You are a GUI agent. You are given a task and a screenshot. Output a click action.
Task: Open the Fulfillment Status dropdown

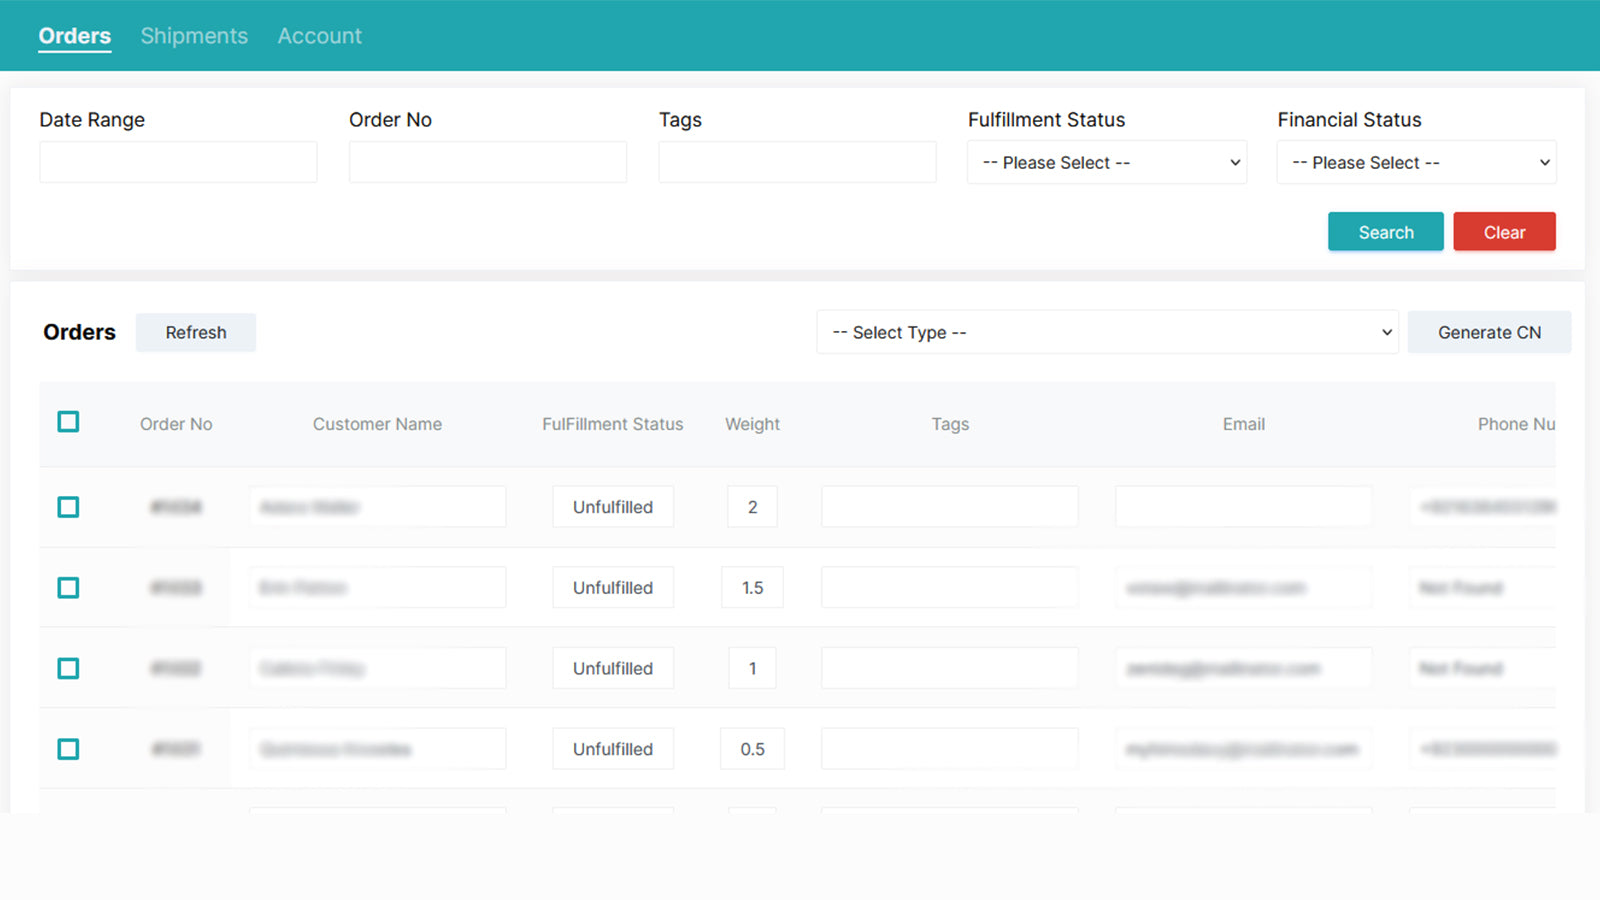pyautogui.click(x=1106, y=162)
